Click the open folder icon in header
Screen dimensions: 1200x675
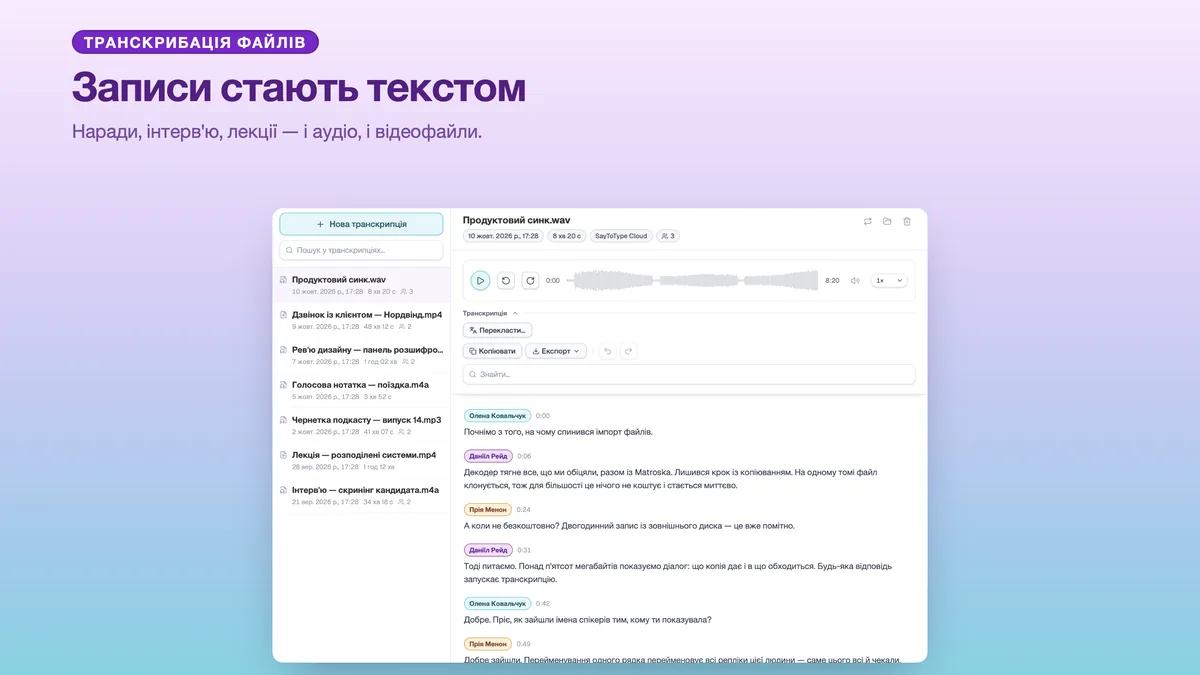coord(887,221)
